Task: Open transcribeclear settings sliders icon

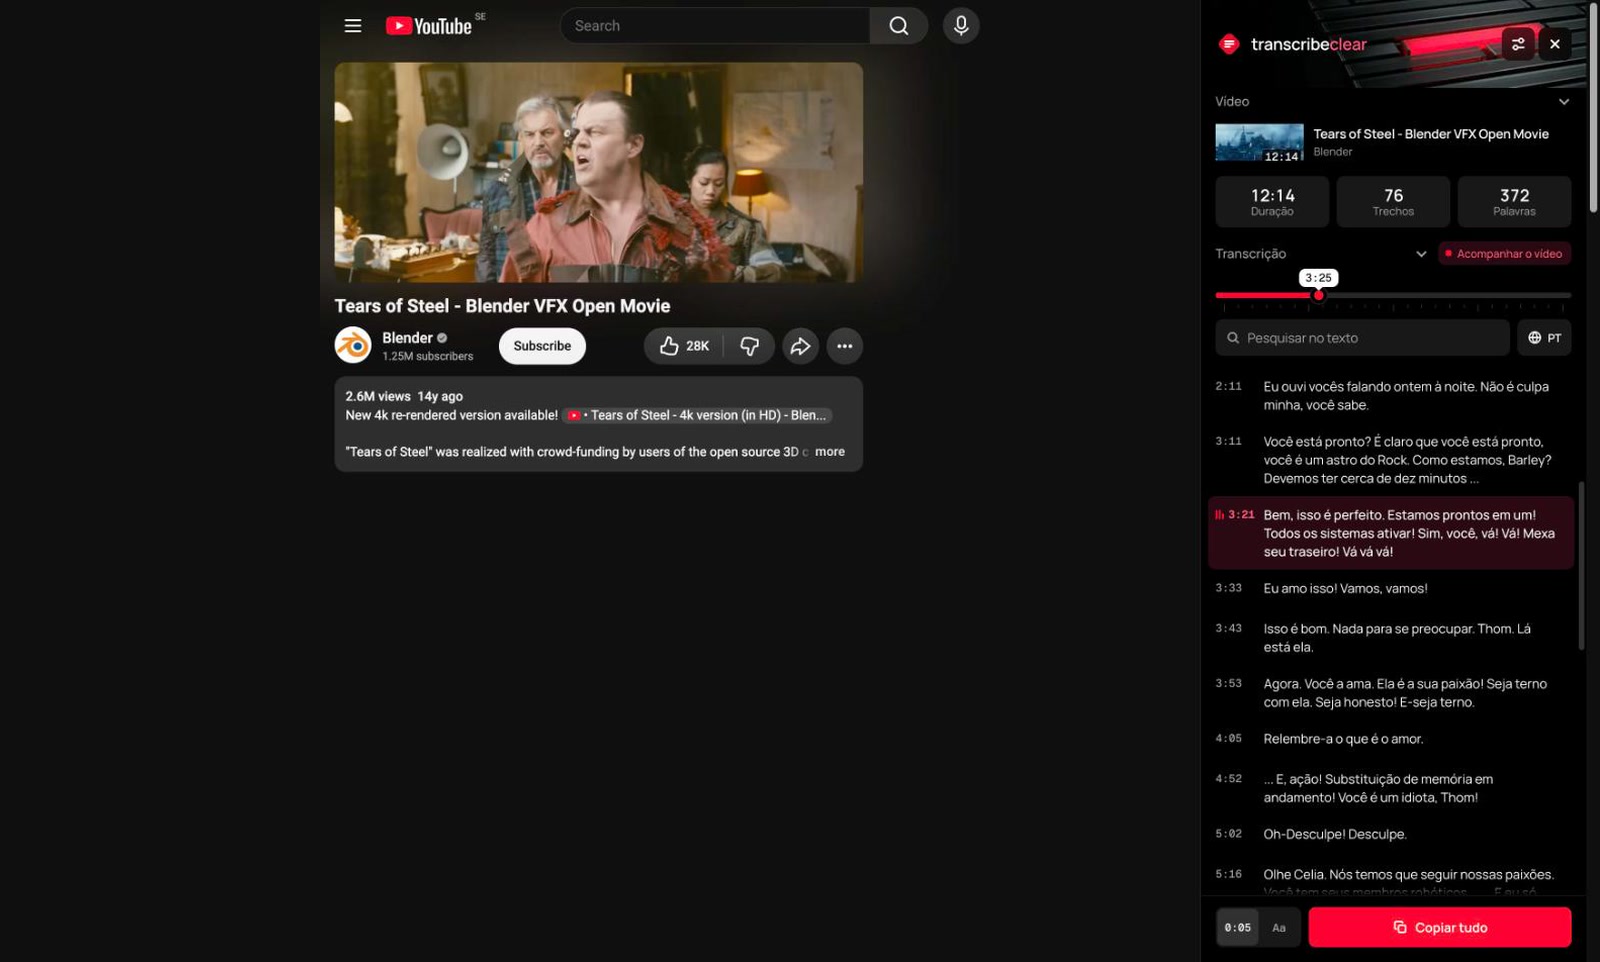Action: pyautogui.click(x=1518, y=44)
